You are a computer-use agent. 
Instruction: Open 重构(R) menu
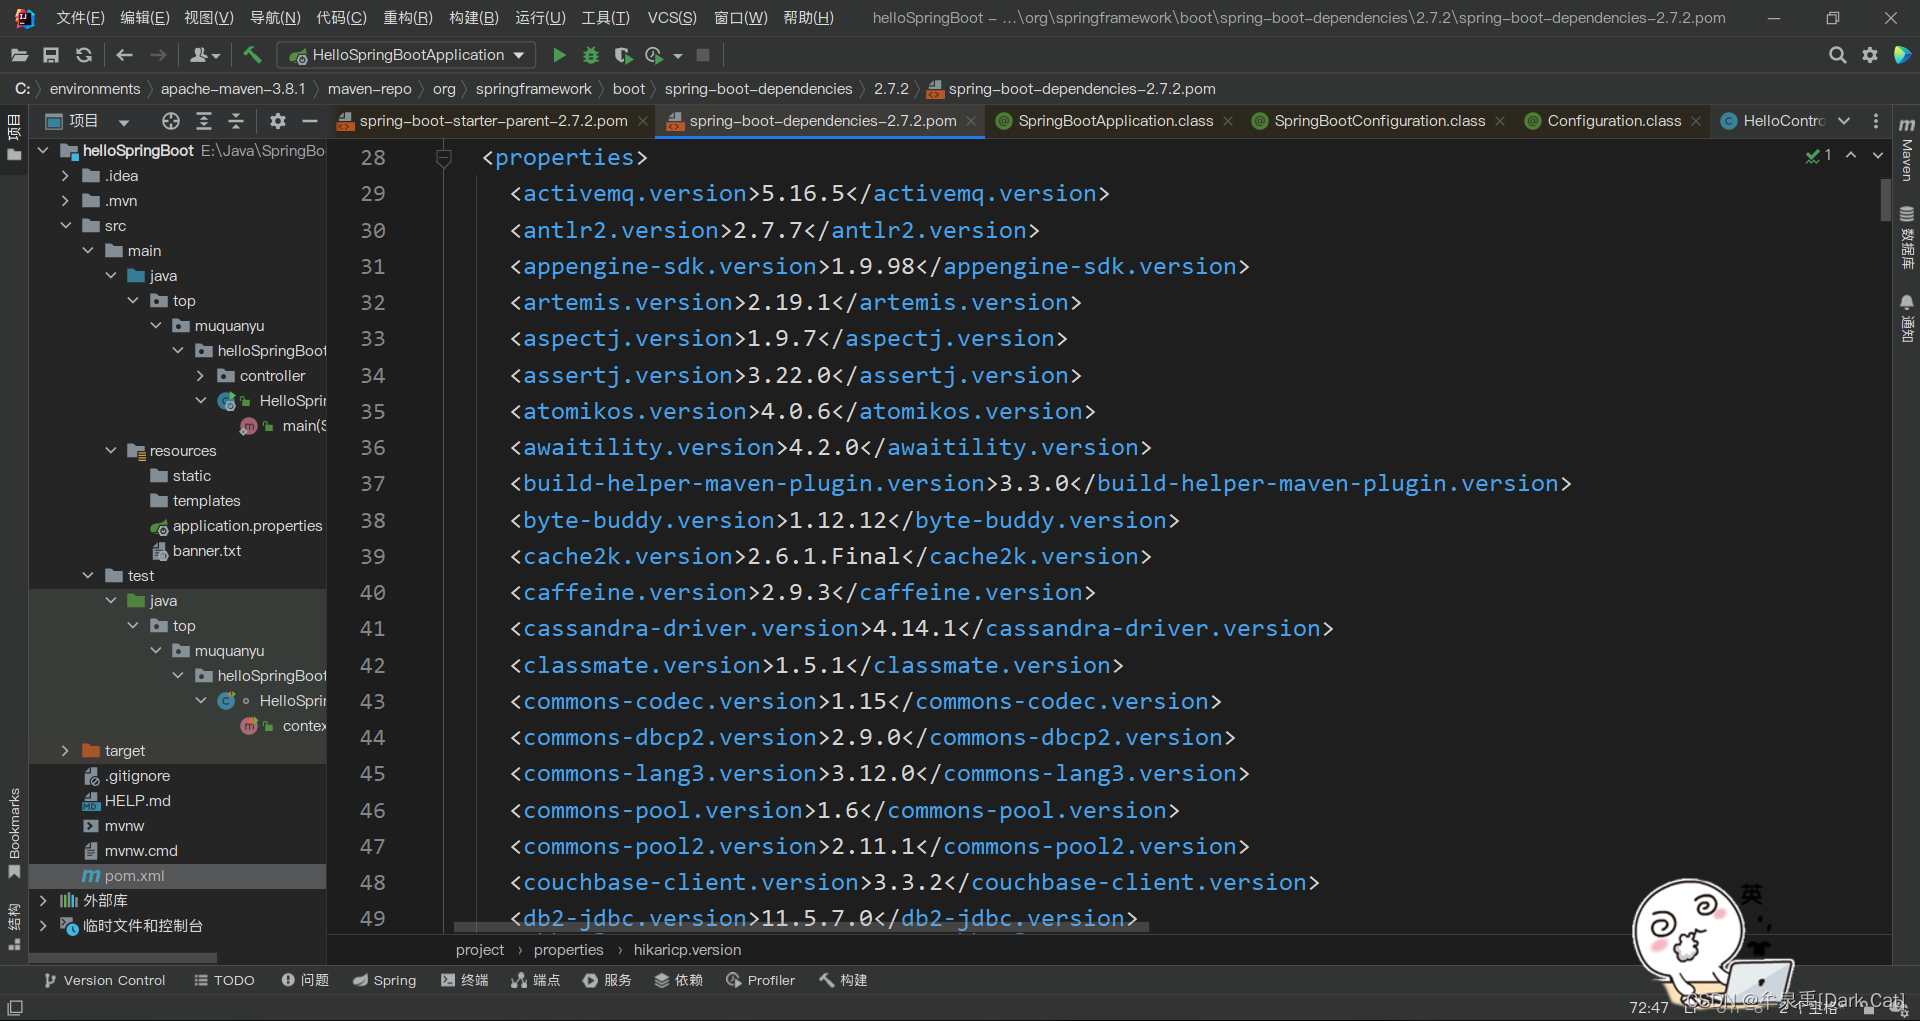tap(408, 18)
